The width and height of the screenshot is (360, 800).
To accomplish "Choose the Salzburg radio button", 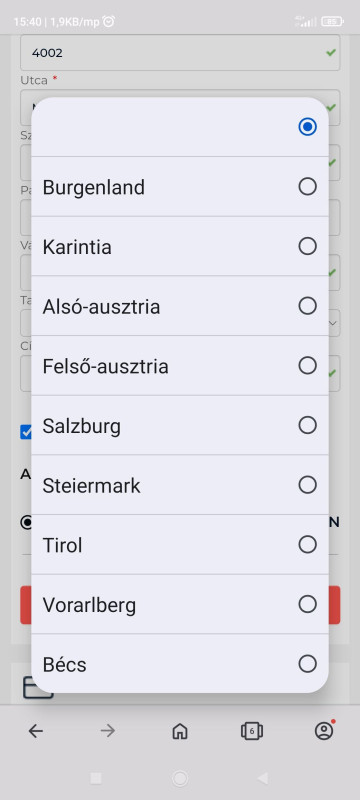I will pyautogui.click(x=307, y=425).
